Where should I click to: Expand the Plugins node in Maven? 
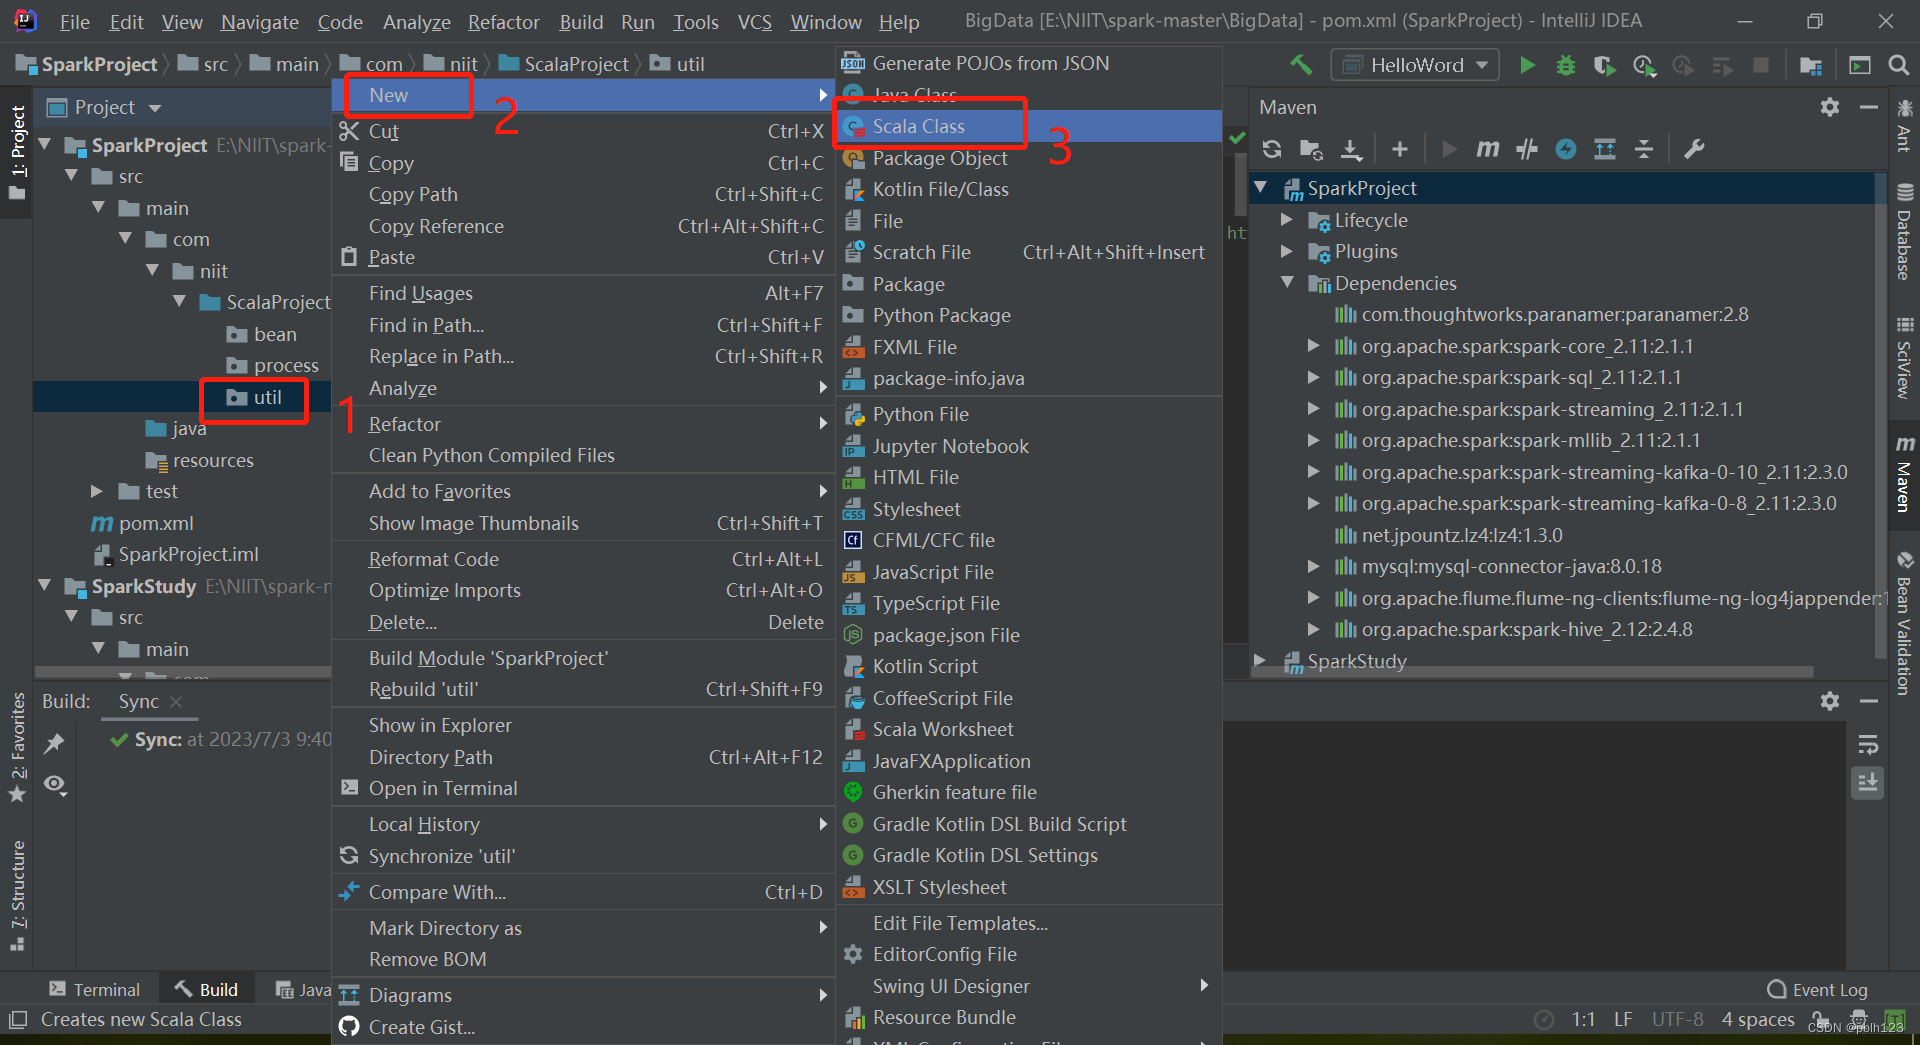[1288, 251]
